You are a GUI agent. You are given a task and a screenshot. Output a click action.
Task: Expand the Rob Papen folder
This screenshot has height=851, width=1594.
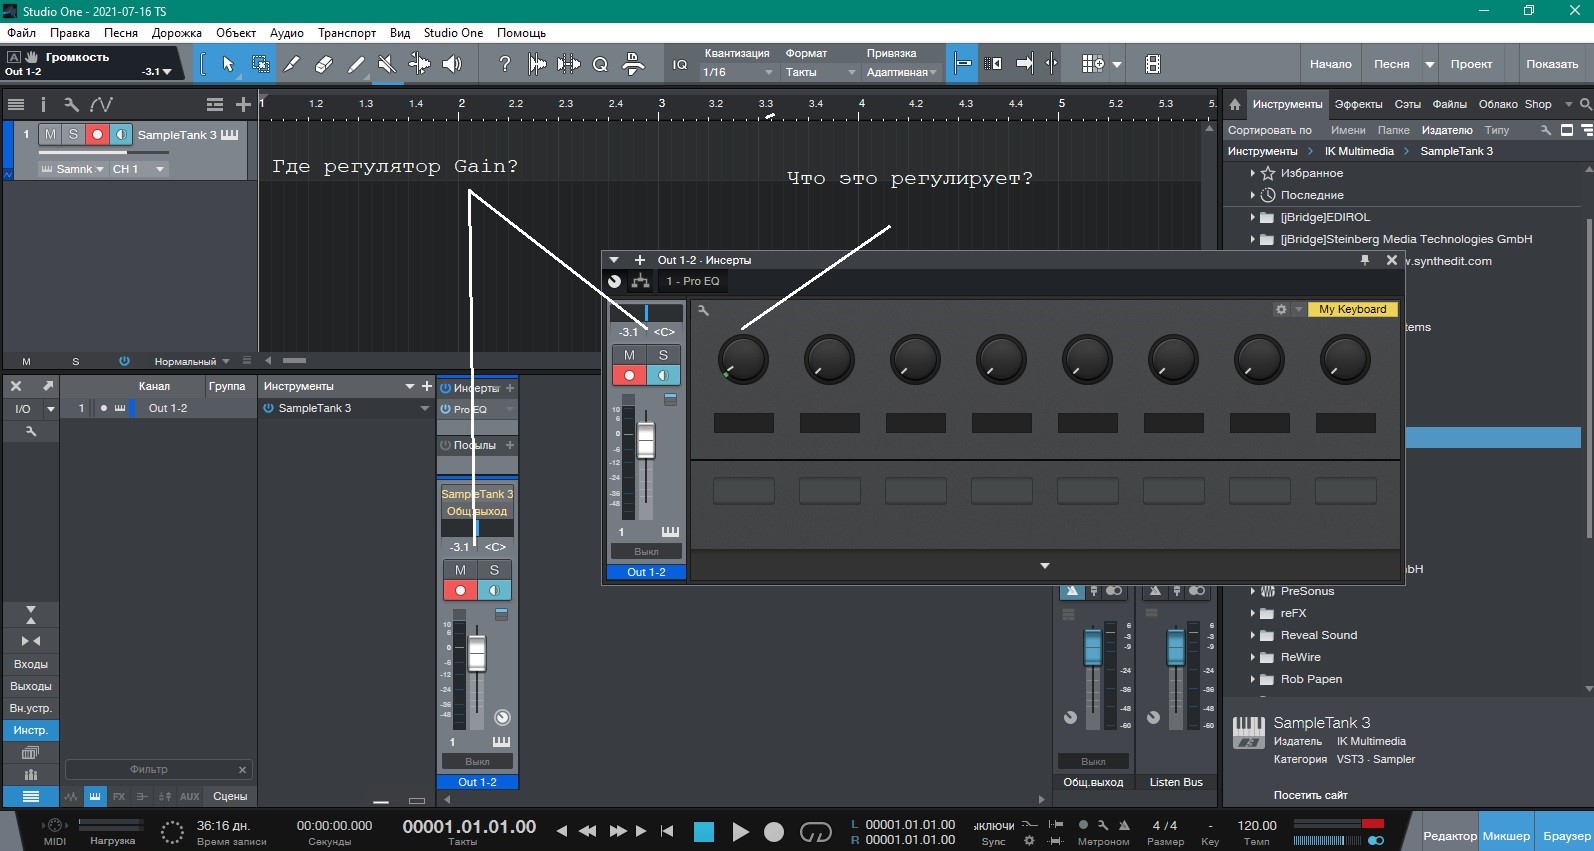tap(1252, 679)
